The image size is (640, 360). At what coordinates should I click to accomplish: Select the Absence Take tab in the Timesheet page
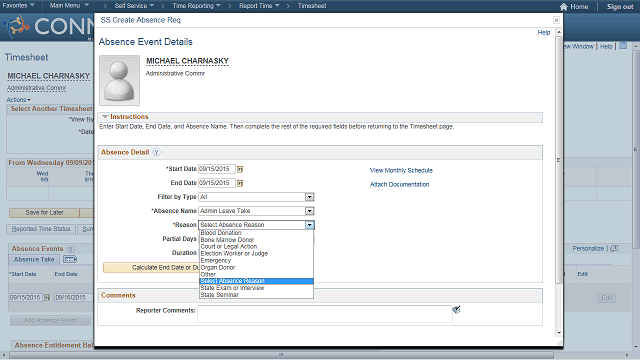click(34, 260)
